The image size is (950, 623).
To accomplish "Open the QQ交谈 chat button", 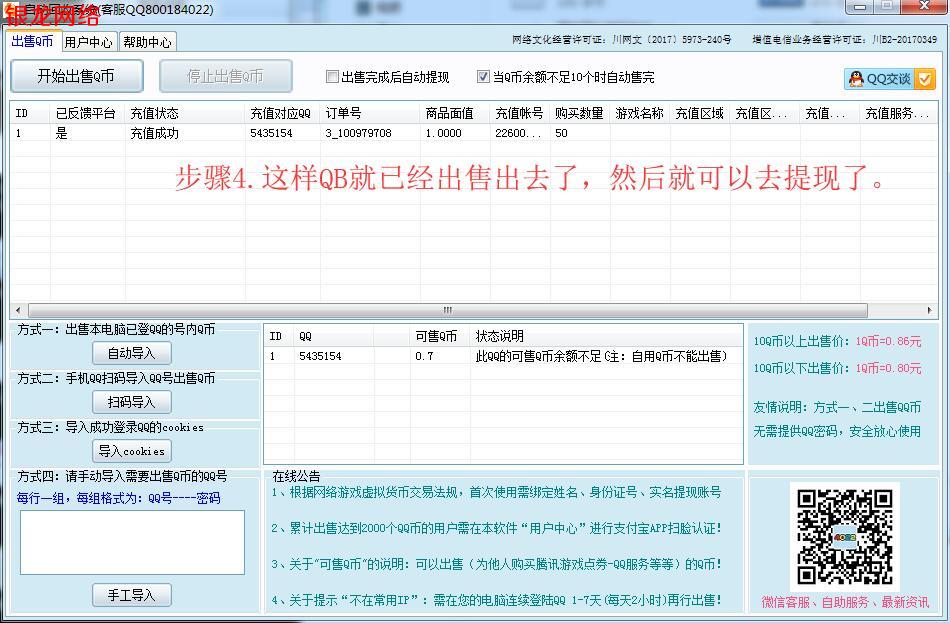I will point(879,79).
